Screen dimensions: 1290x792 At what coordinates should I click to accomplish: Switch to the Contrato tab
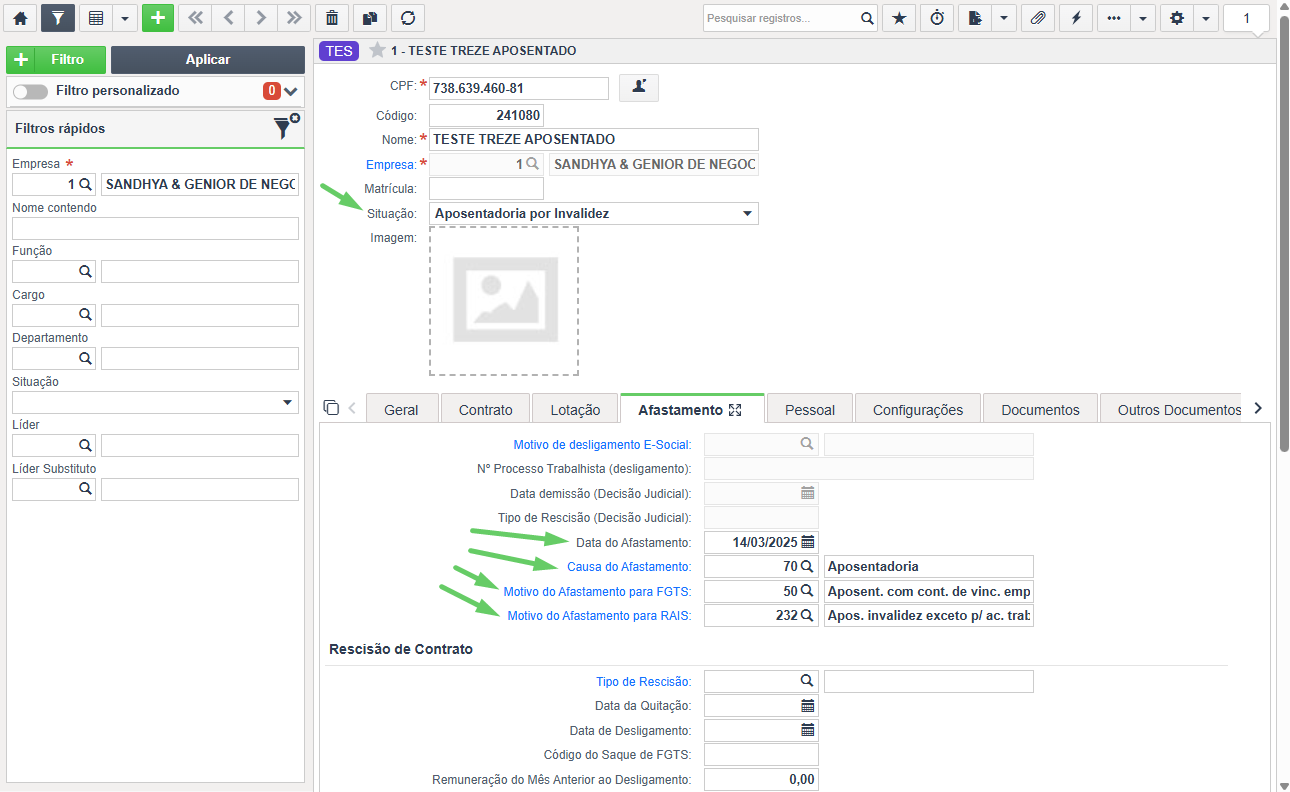click(486, 410)
